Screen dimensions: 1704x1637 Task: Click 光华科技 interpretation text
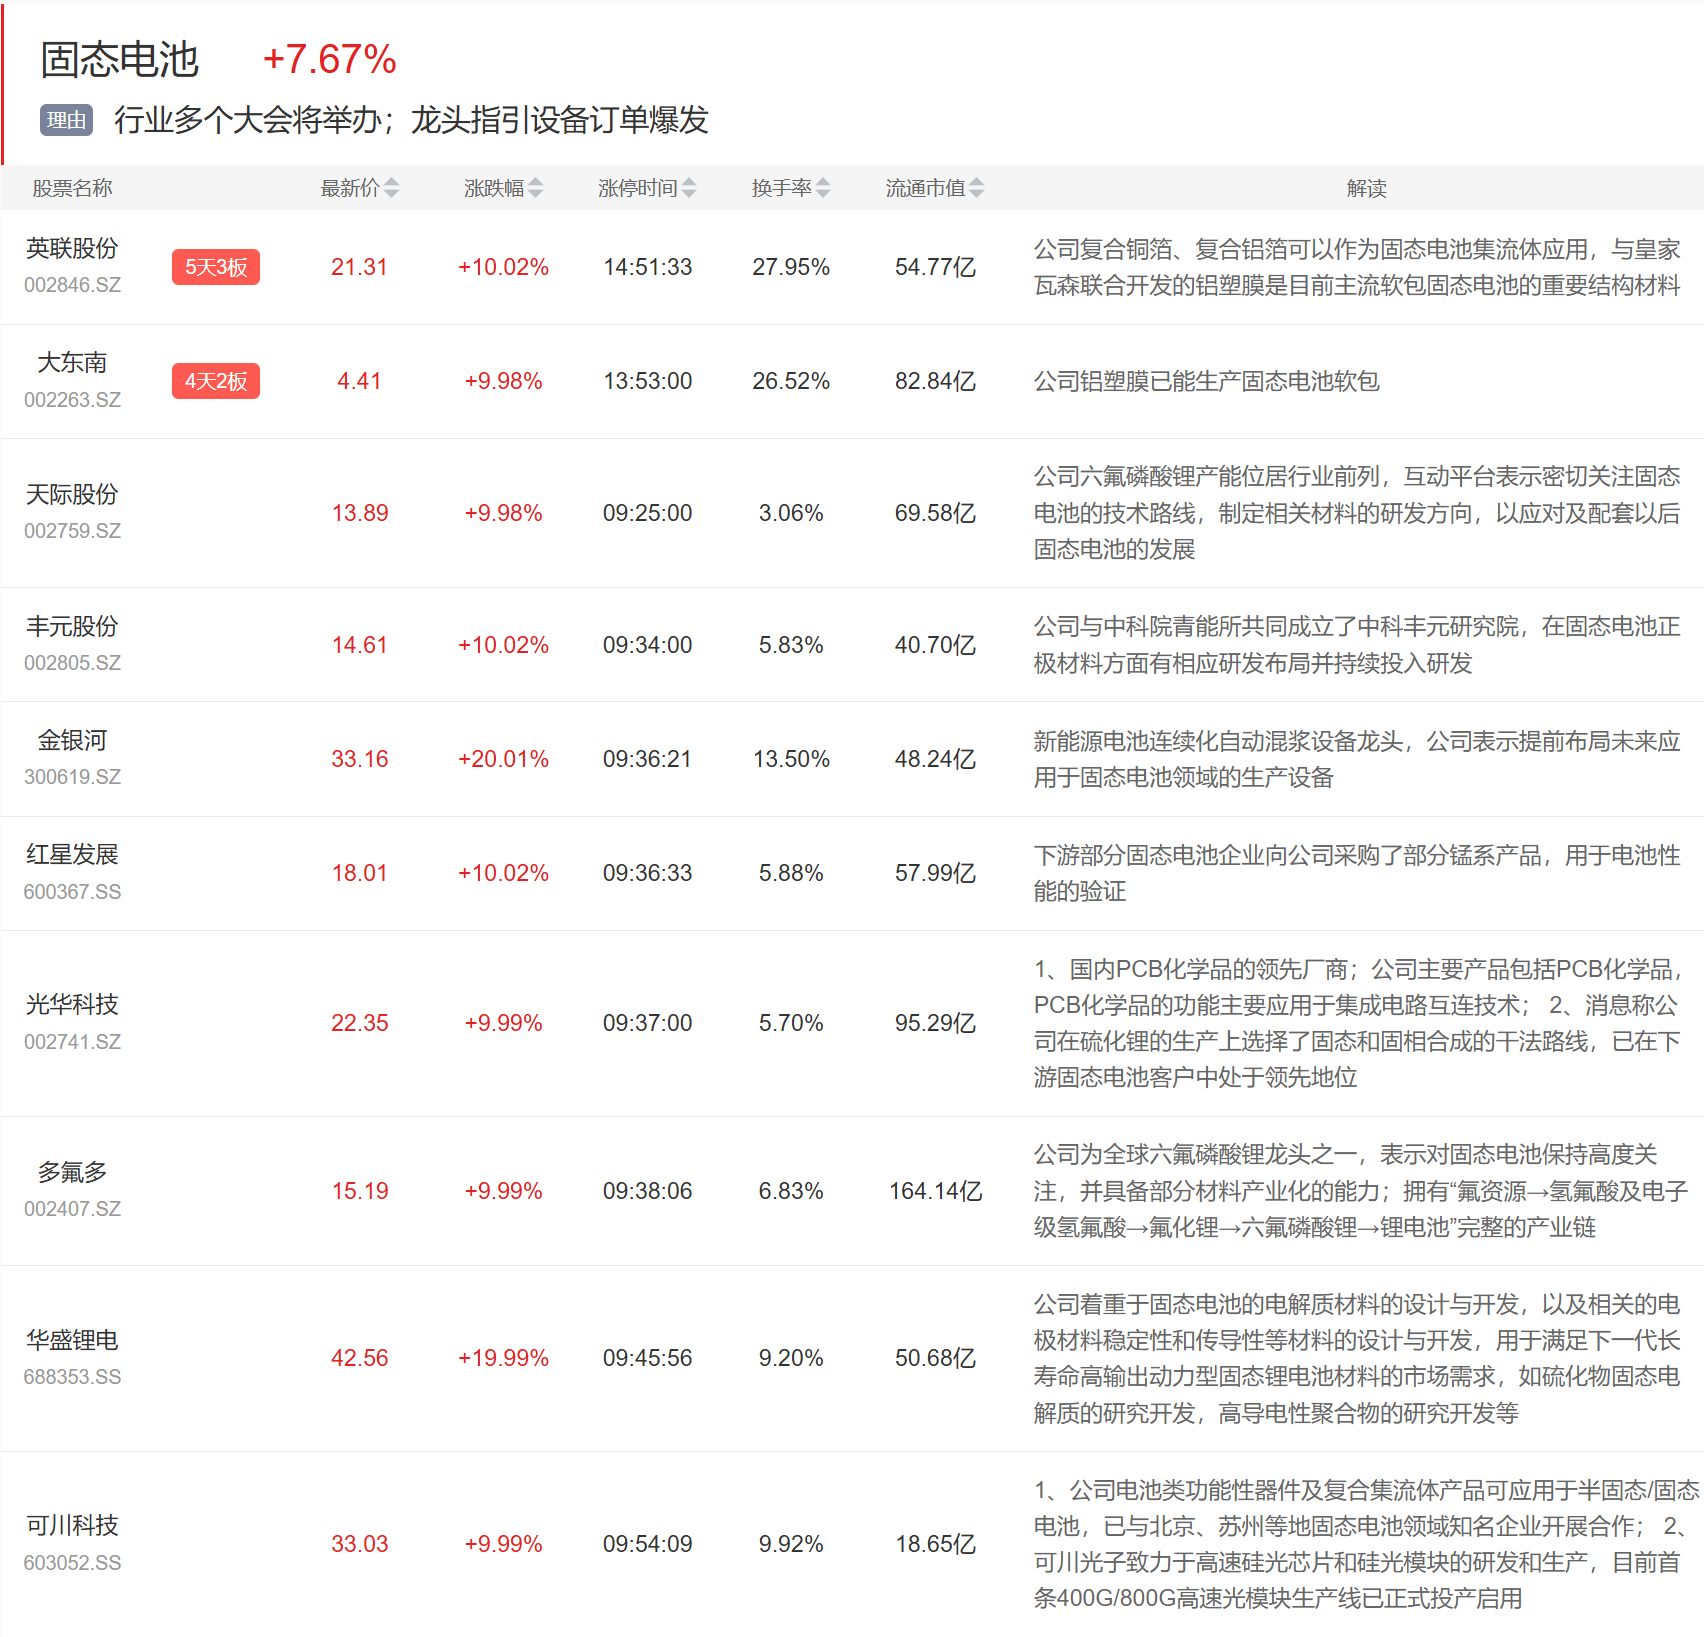tap(1356, 1023)
